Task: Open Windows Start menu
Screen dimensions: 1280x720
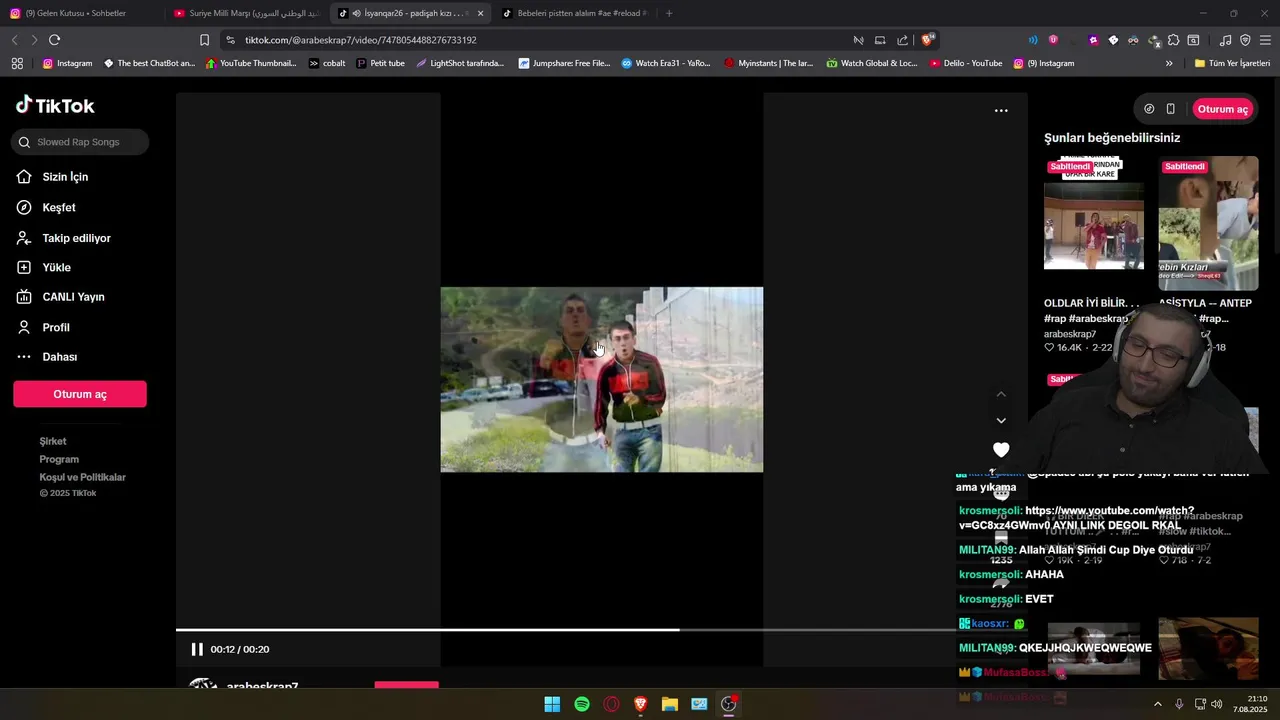Action: click(x=552, y=704)
